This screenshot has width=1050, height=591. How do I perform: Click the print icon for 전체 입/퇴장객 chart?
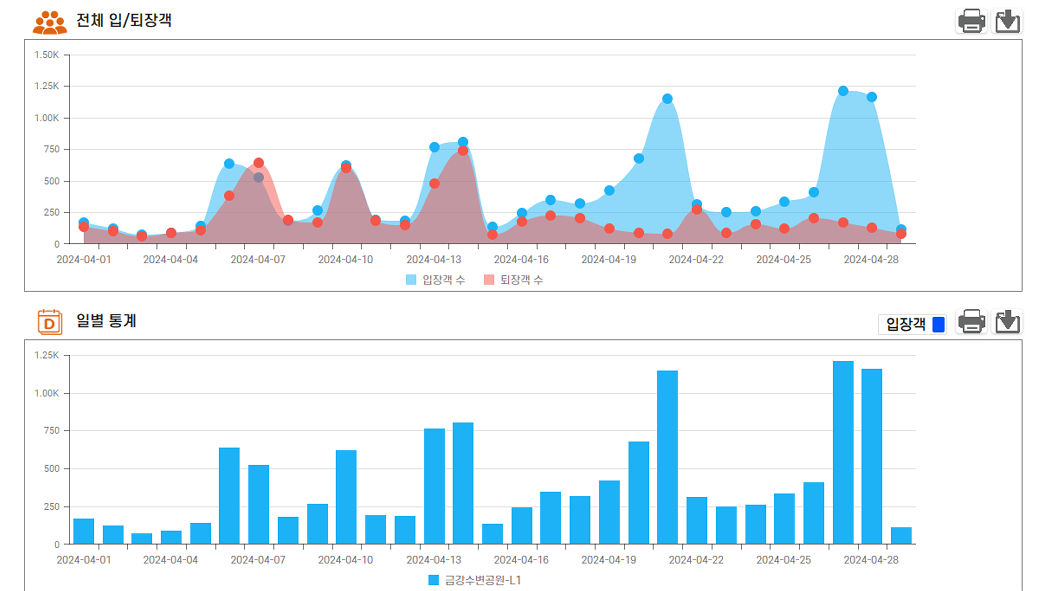pyautogui.click(x=971, y=21)
